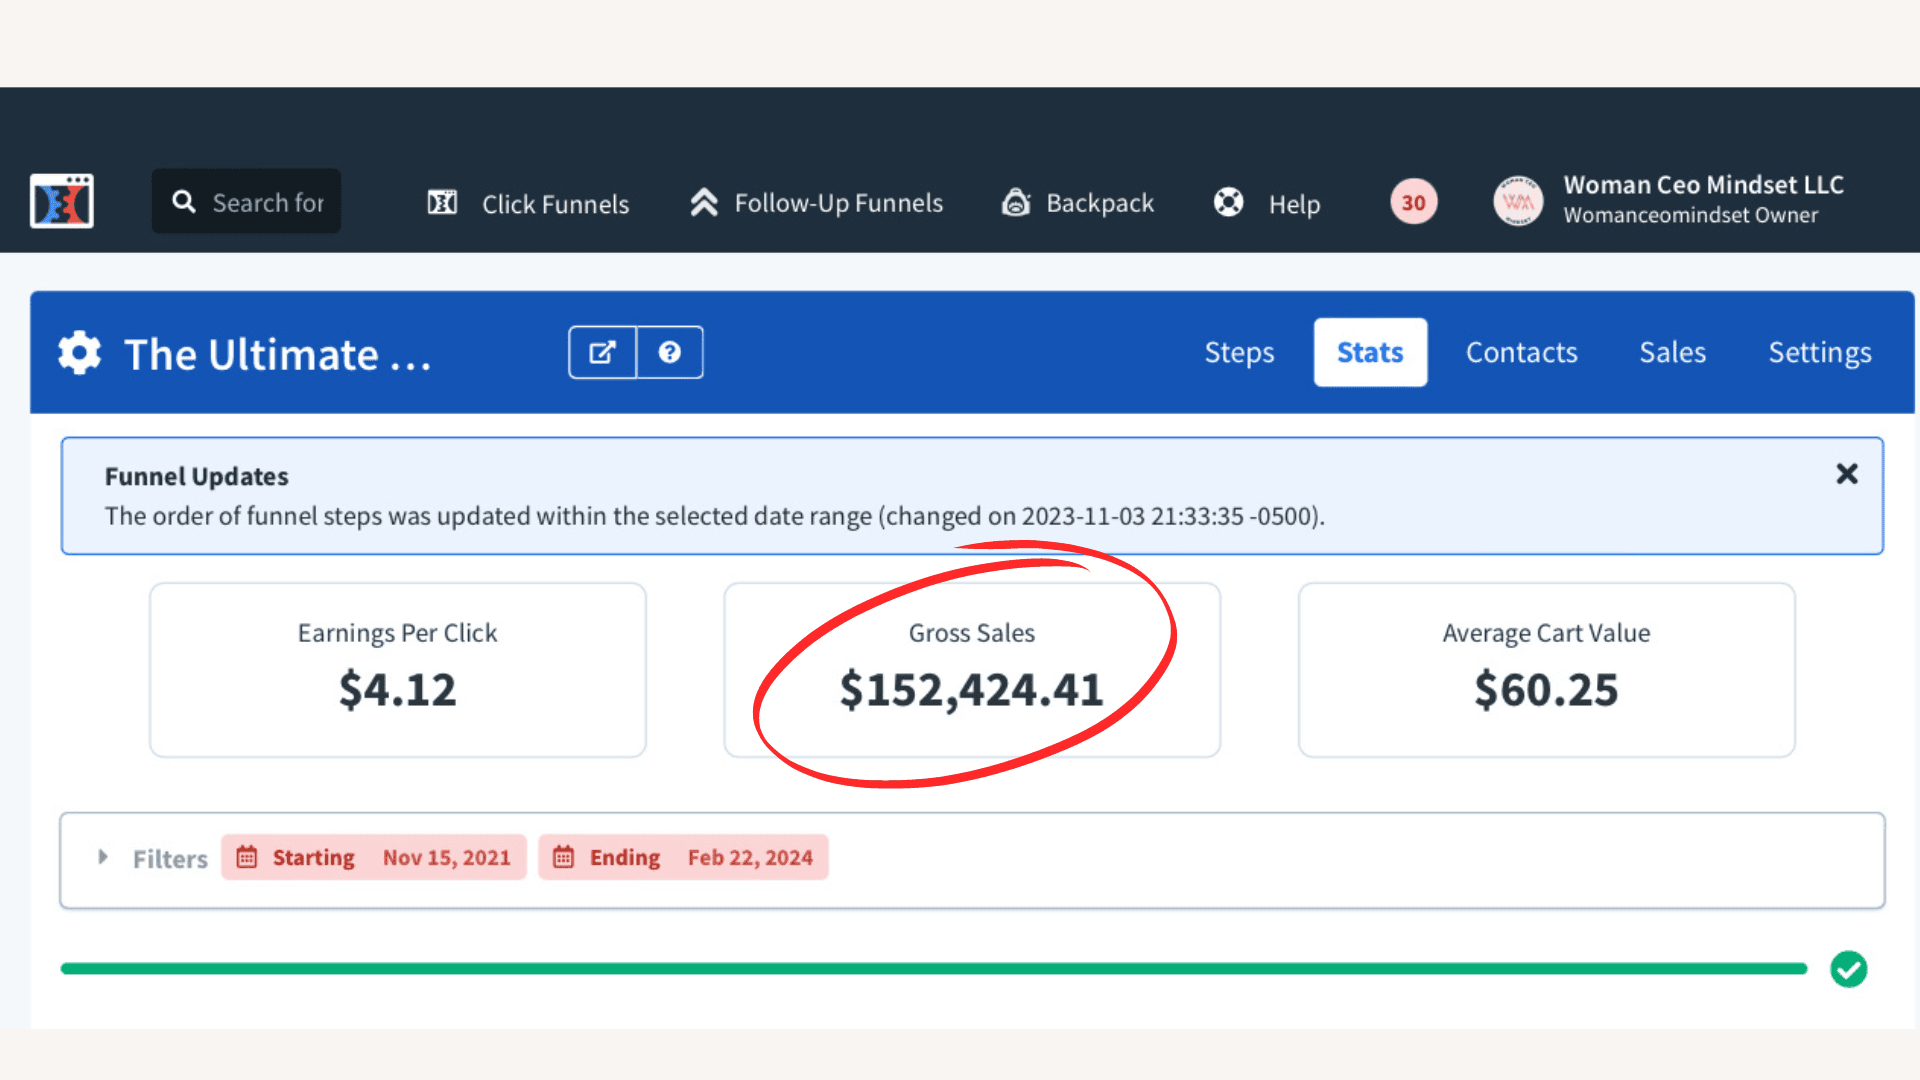Click the Woman Ceo Mindset avatar
This screenshot has width=1920, height=1080.
1518,201
